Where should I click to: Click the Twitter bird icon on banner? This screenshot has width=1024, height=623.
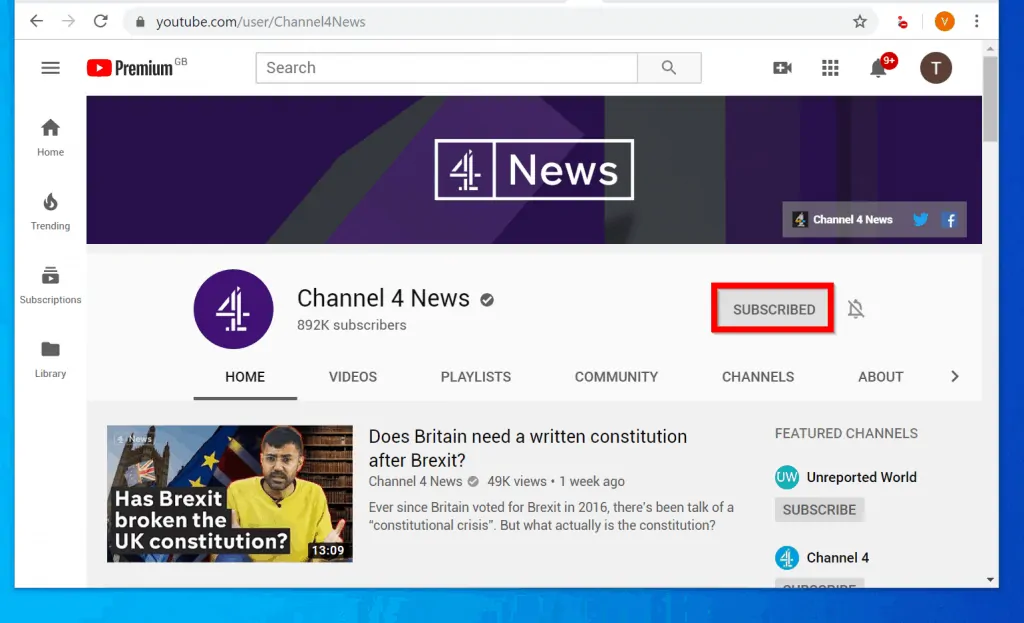click(921, 219)
